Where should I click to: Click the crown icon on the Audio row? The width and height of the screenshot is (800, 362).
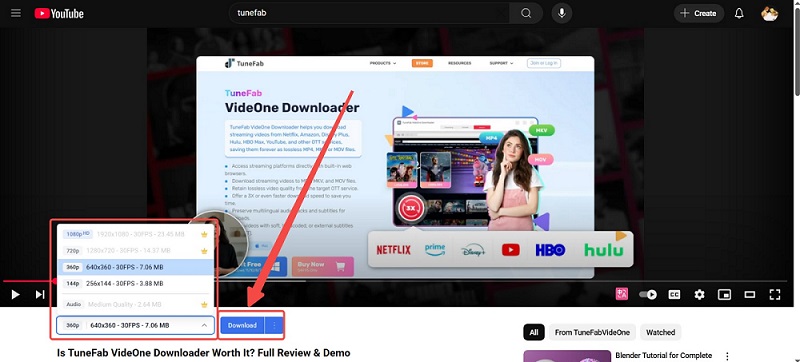[x=204, y=304]
